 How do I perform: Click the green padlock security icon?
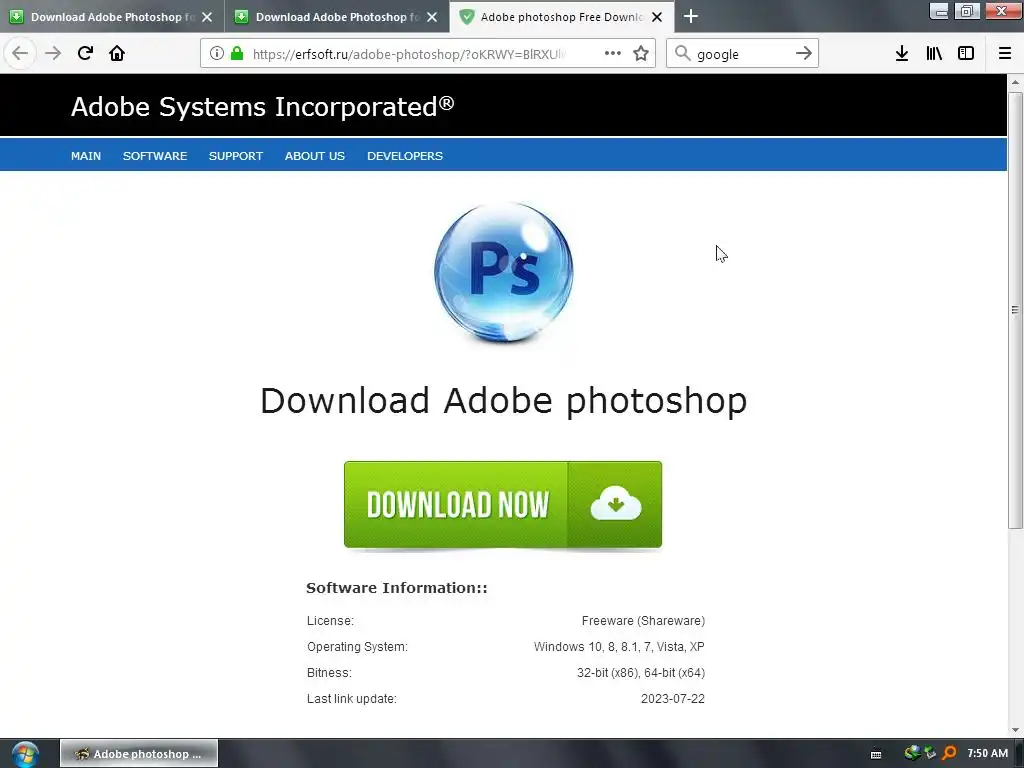pos(237,53)
